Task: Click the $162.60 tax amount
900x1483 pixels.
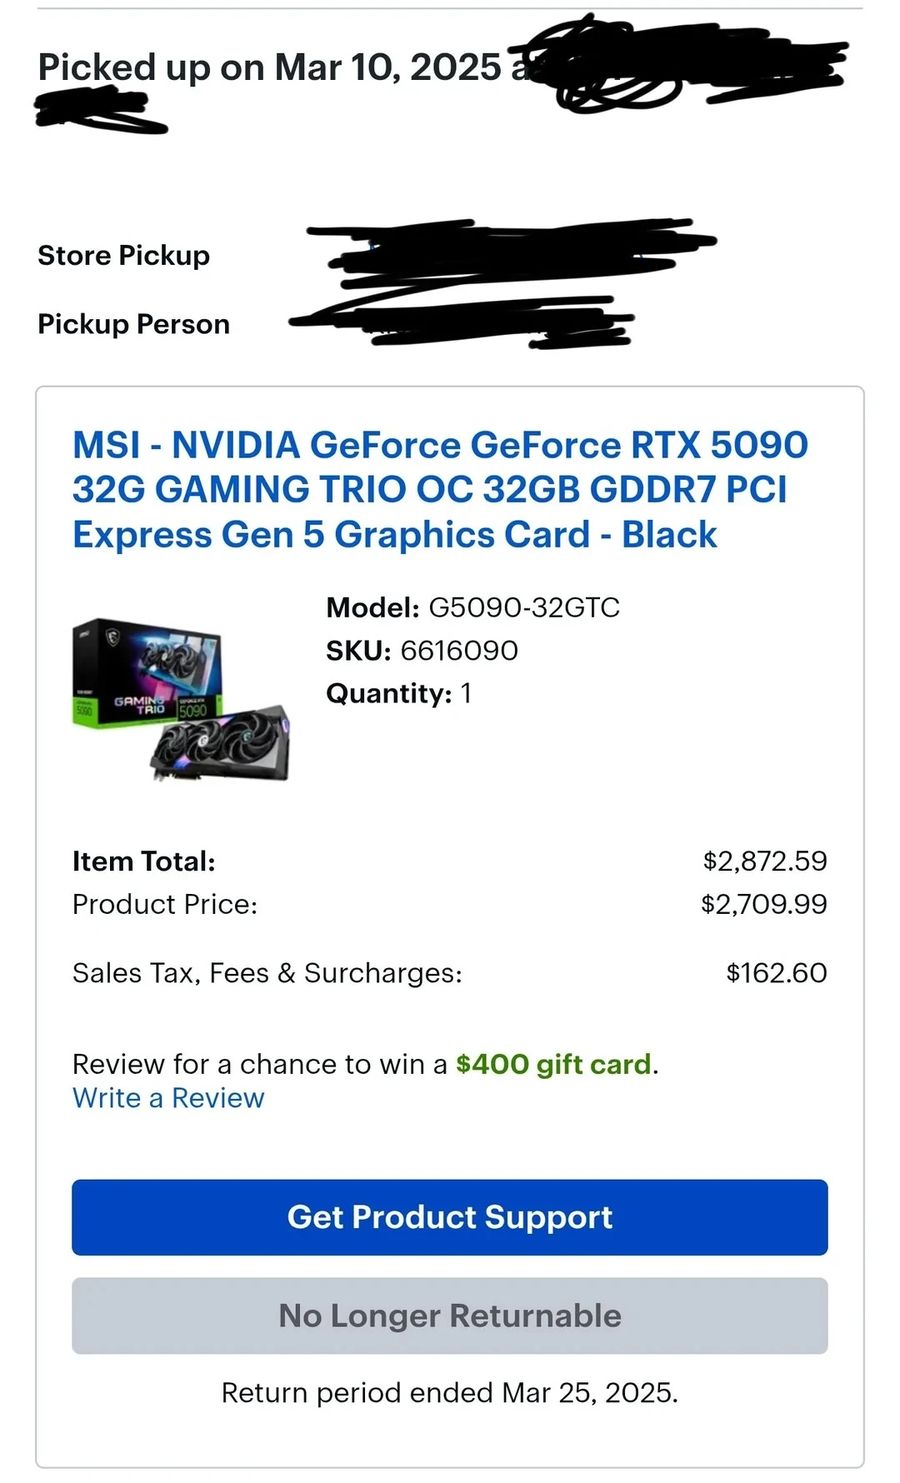Action: [x=776, y=974]
